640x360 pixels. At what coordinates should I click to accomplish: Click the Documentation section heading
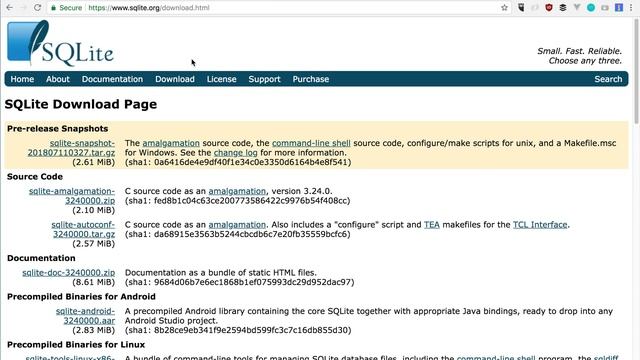click(x=41, y=258)
